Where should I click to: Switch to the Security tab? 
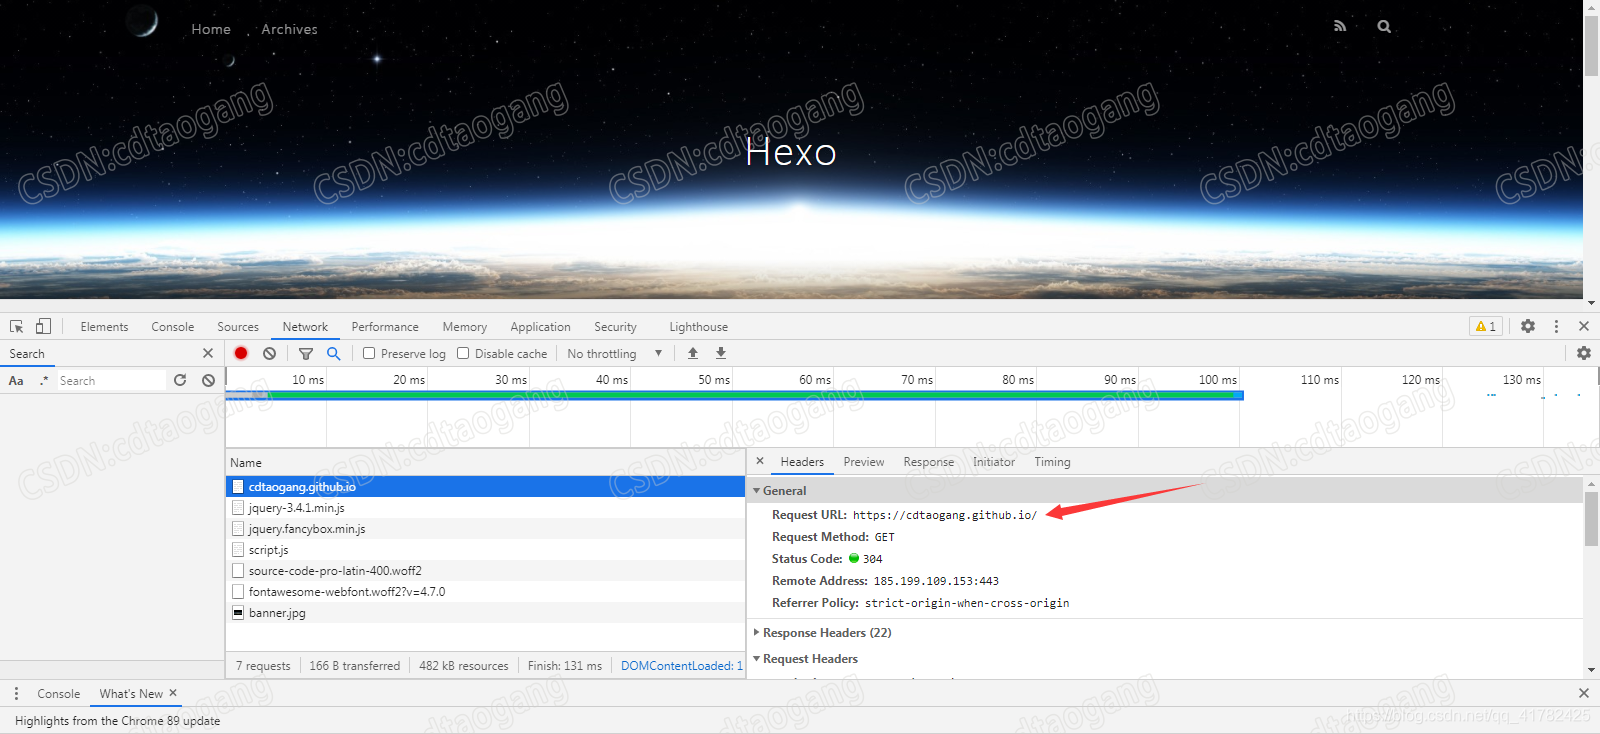point(615,327)
